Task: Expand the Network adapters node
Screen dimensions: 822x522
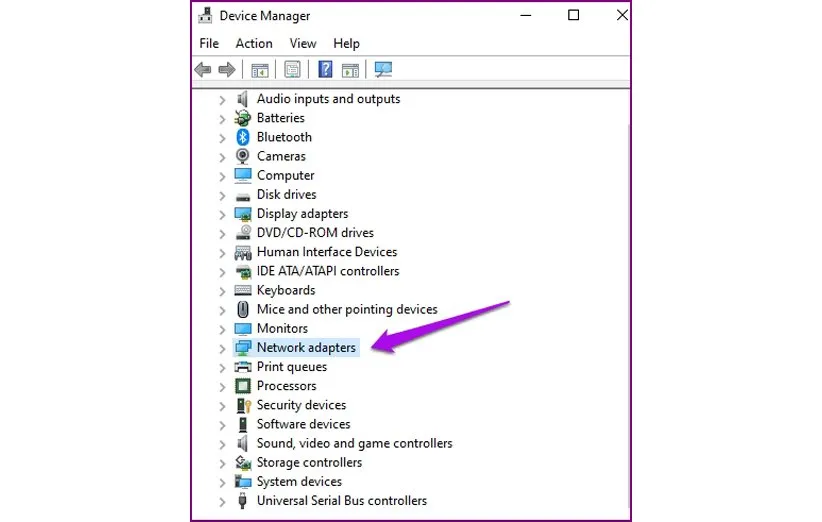Action: [222, 348]
